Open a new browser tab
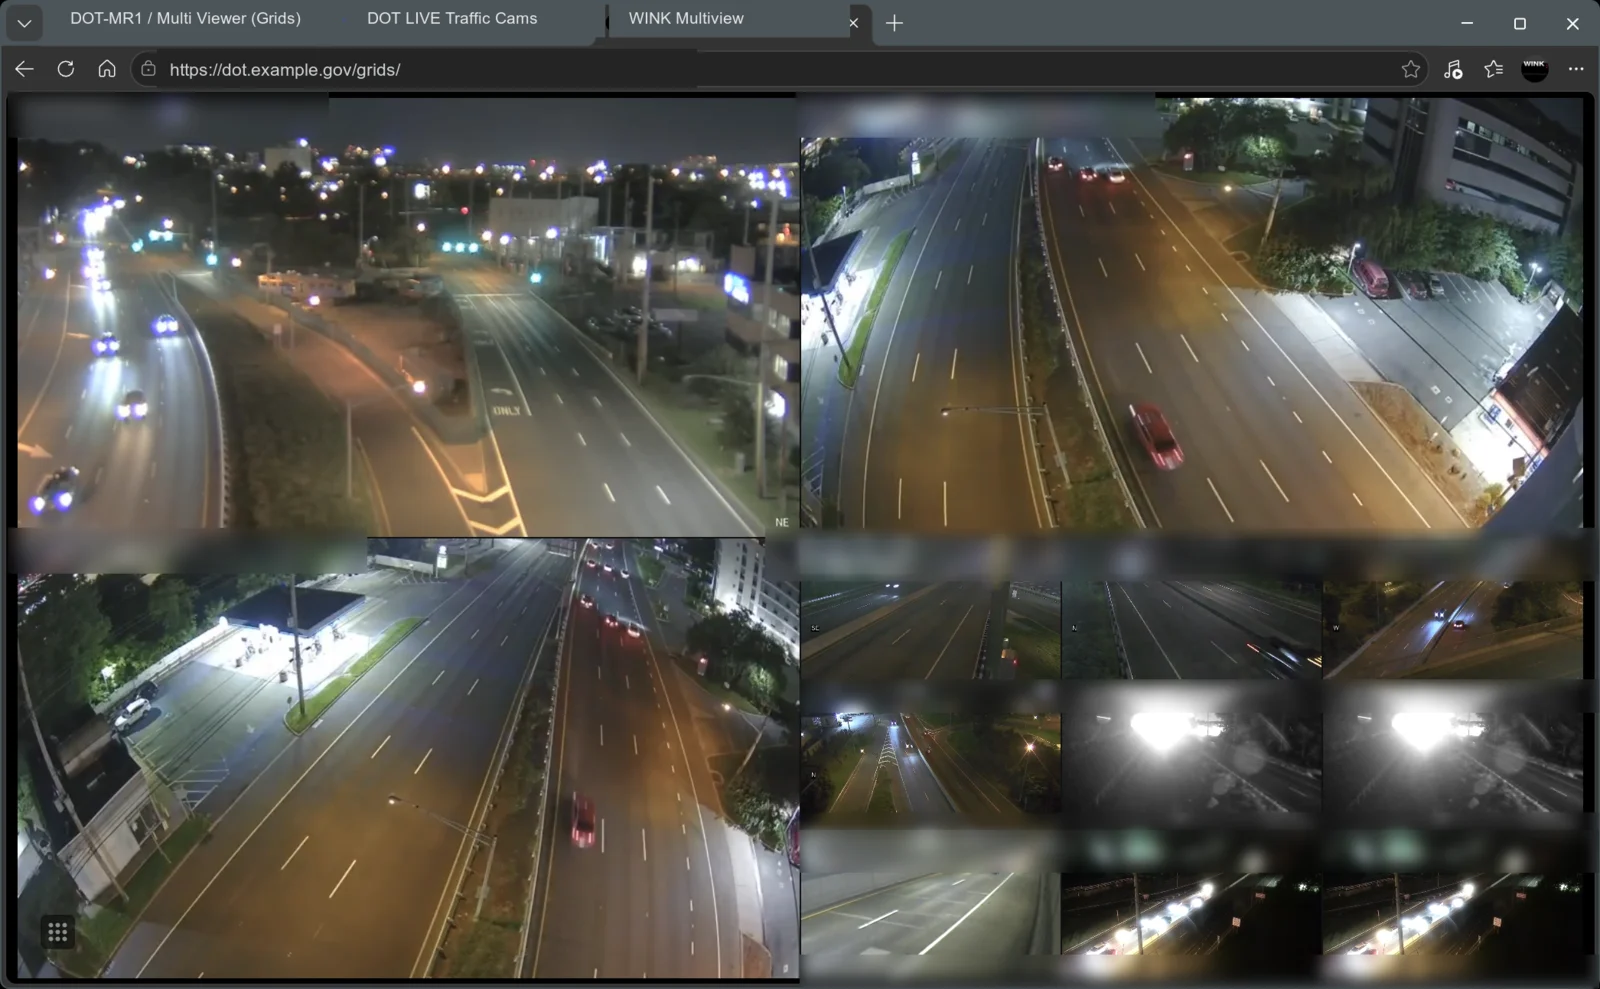Screen dimensions: 1600x989 894,23
